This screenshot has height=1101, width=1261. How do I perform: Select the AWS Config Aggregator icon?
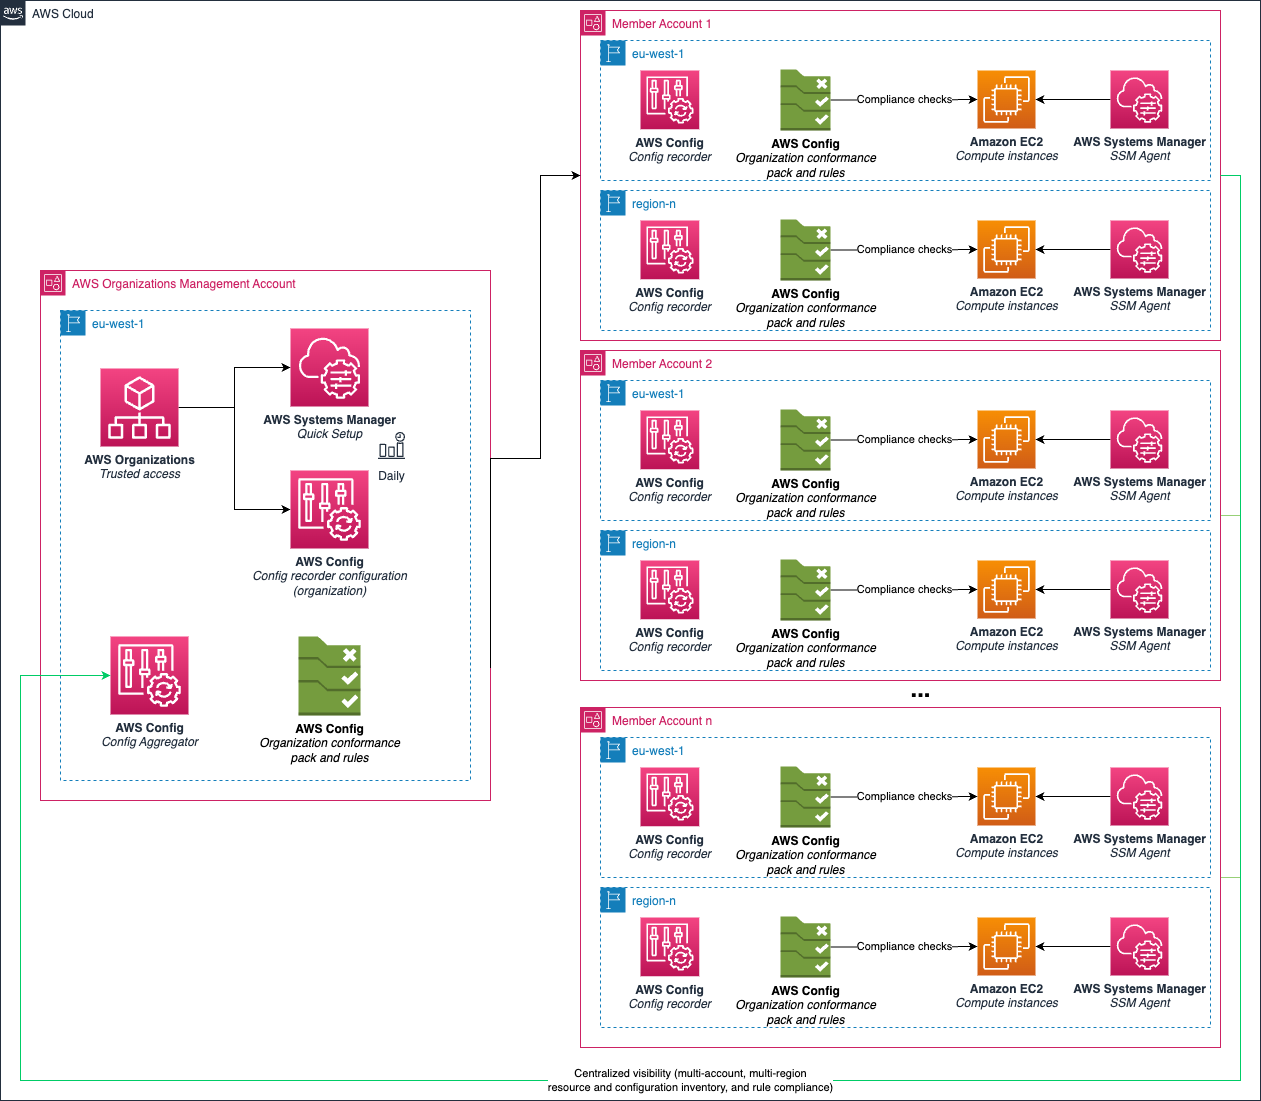[x=148, y=676]
